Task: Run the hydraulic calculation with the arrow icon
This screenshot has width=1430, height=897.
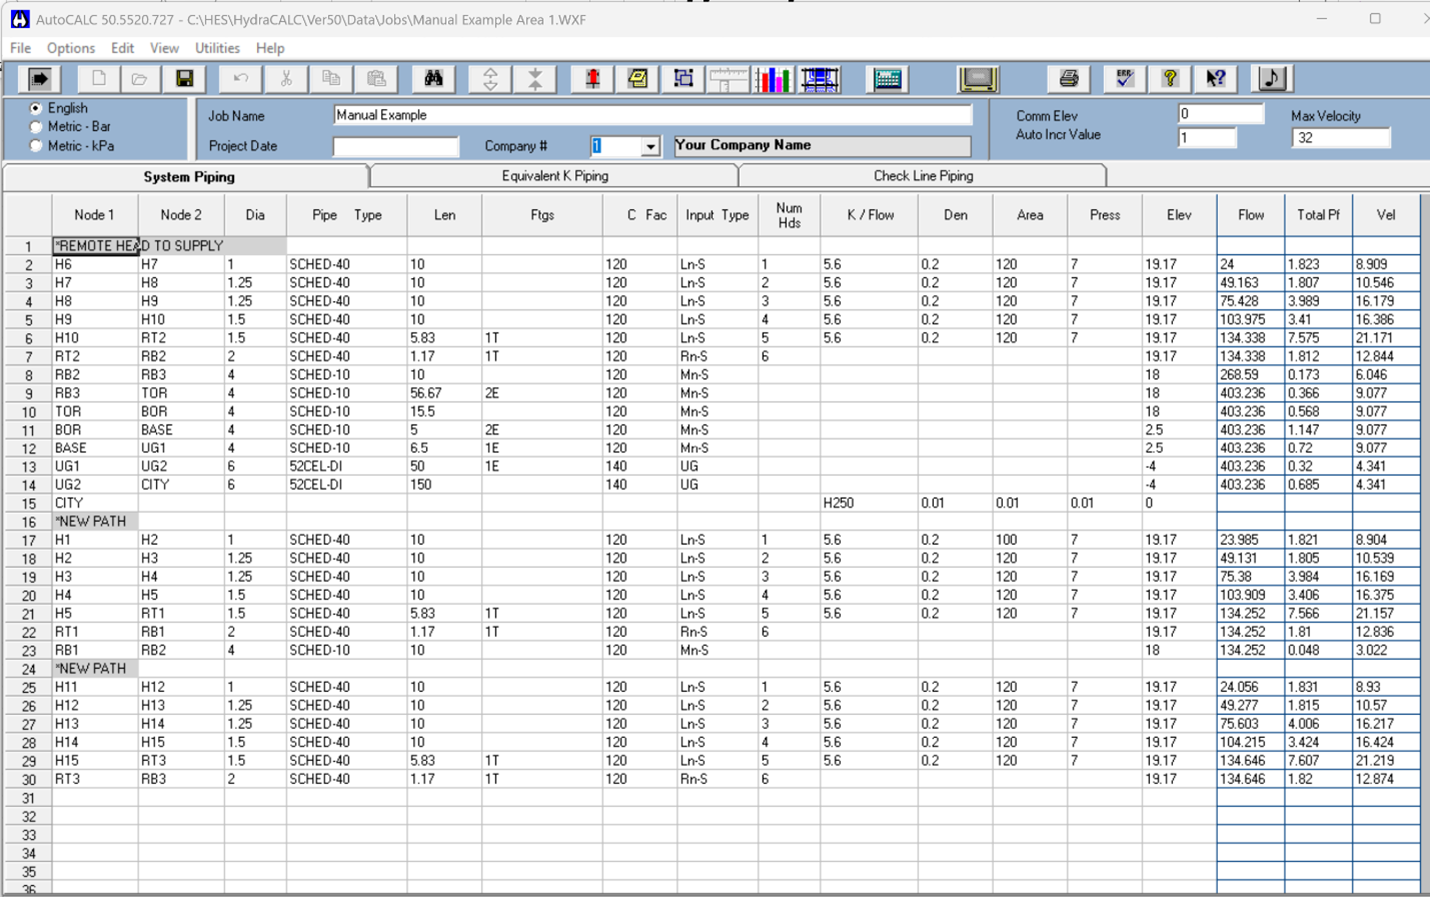Action: [x=38, y=79]
